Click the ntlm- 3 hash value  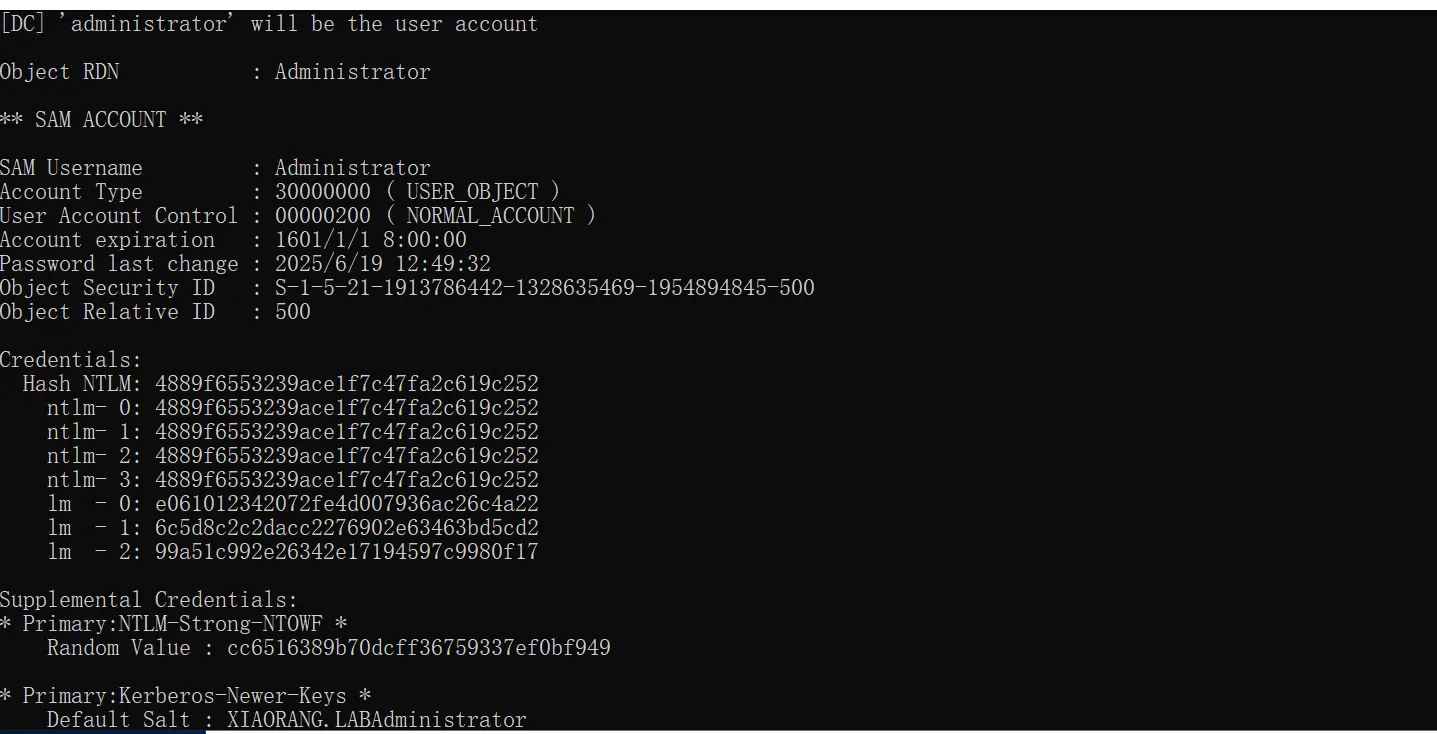coord(346,480)
